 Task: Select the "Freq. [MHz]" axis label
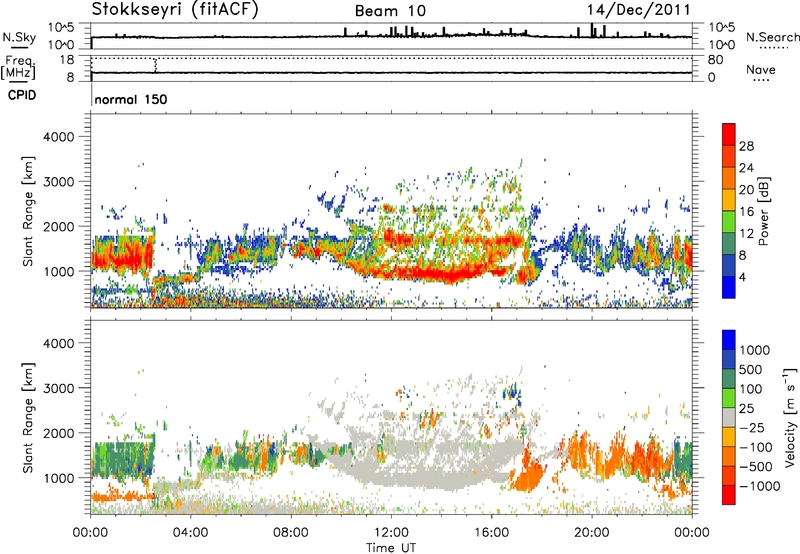(x=18, y=67)
